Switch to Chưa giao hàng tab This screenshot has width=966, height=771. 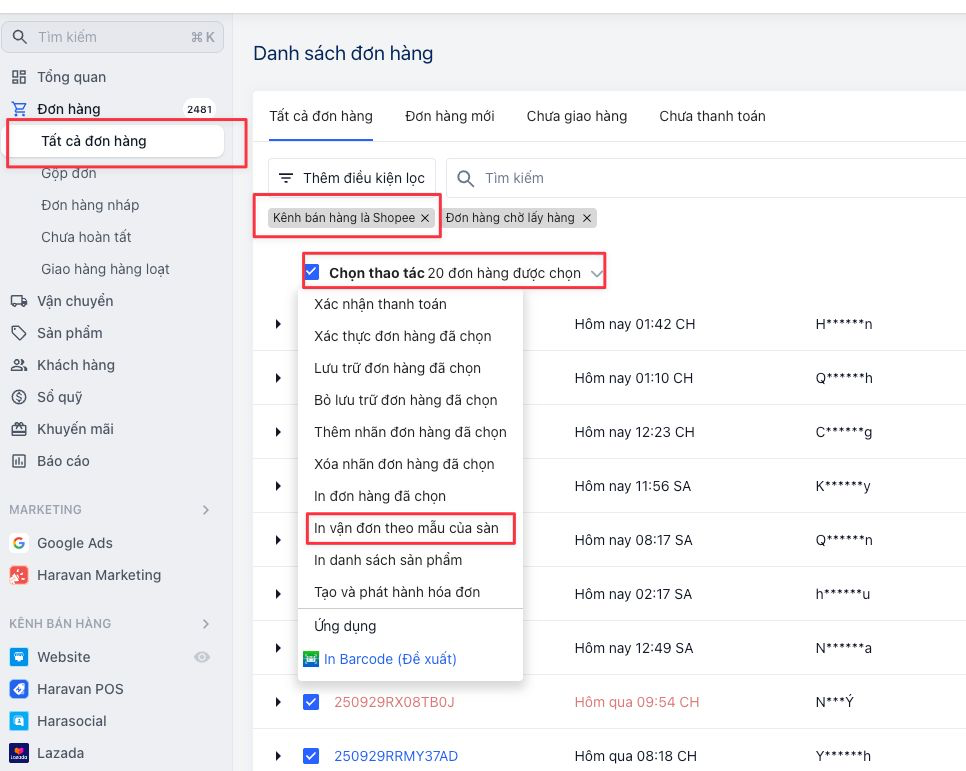(x=577, y=116)
